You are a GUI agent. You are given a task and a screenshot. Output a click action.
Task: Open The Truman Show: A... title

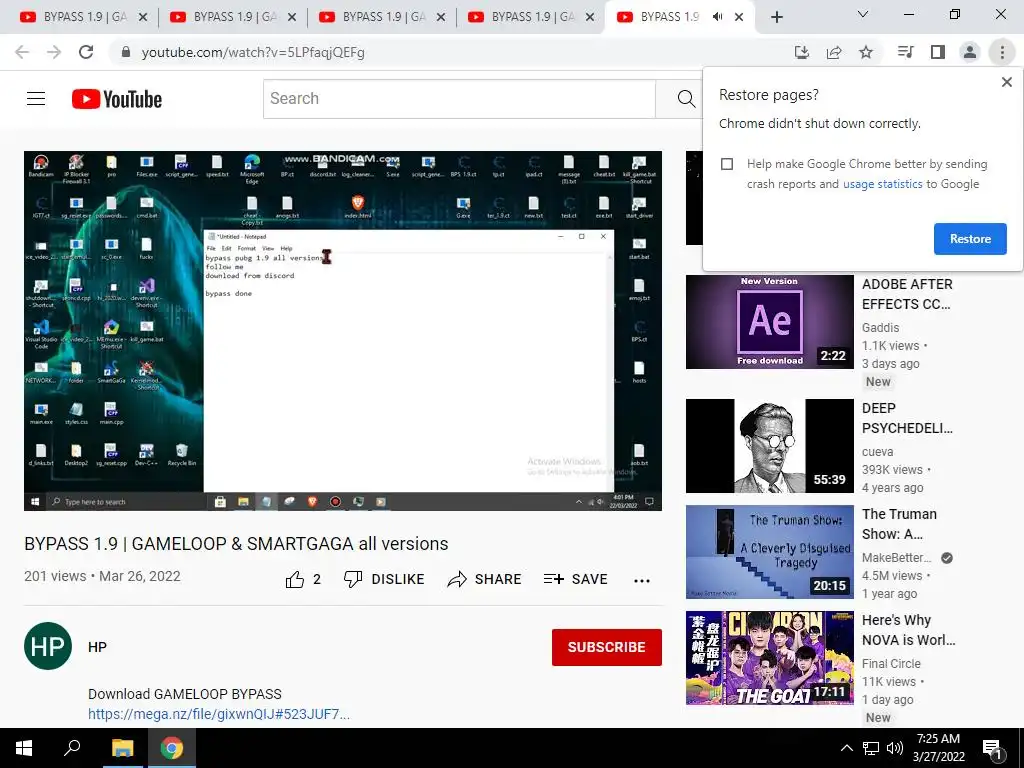pos(899,524)
